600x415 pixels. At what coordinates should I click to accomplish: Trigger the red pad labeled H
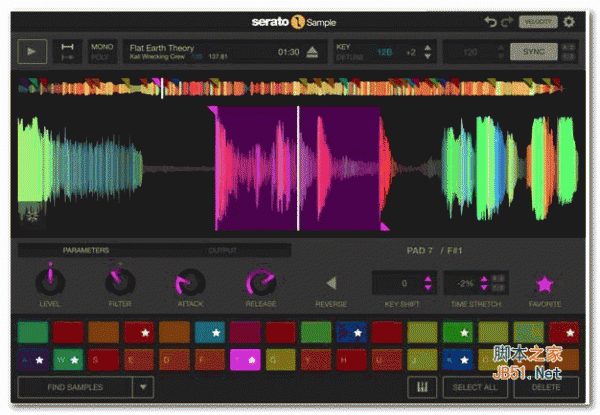351,360
